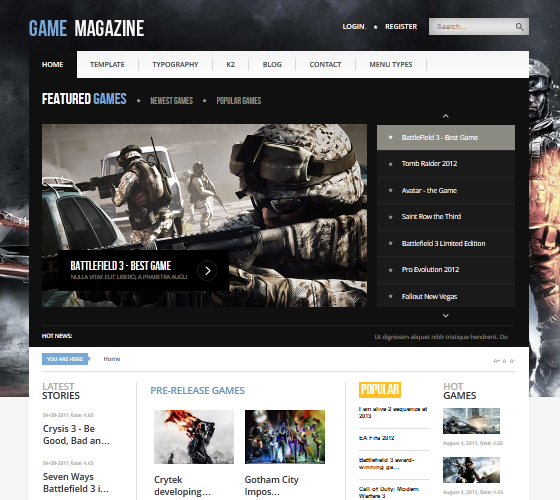Select the HOME menu item
This screenshot has width=560, height=500.
pos(52,65)
